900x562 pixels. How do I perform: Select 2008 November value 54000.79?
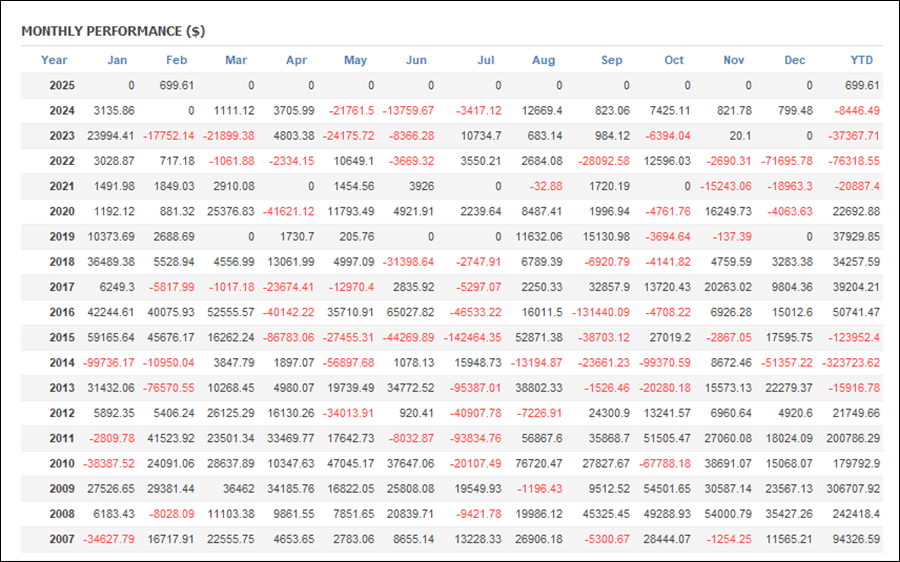click(x=728, y=514)
